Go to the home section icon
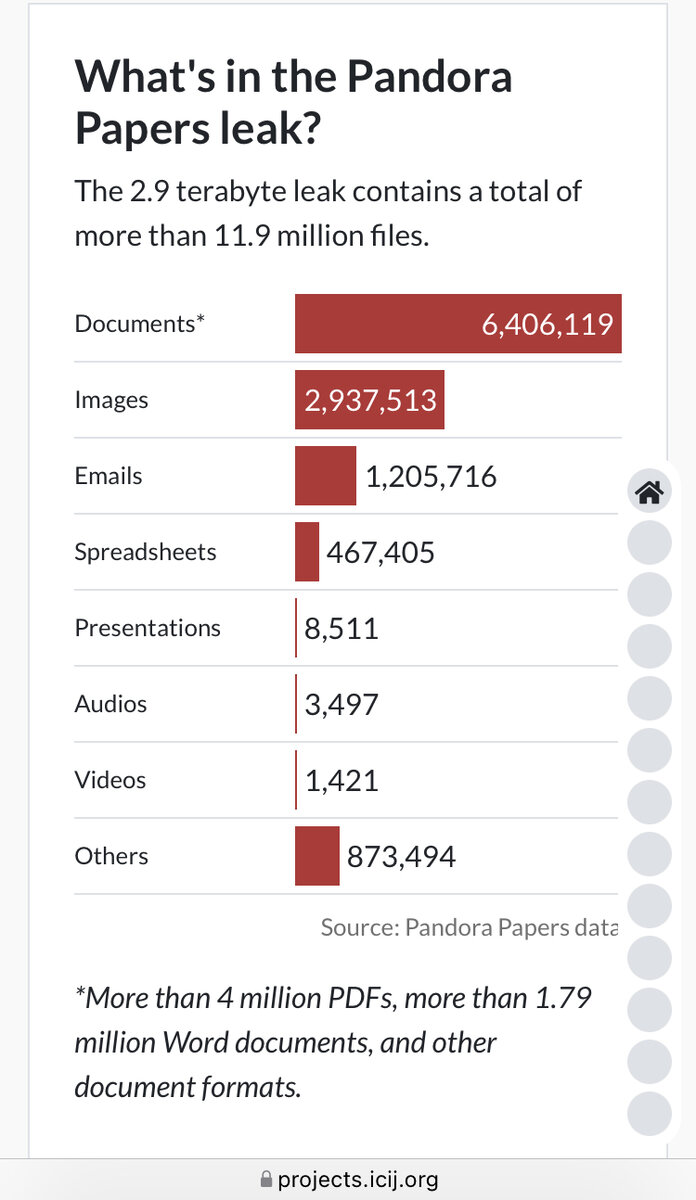696x1200 pixels. coord(649,491)
